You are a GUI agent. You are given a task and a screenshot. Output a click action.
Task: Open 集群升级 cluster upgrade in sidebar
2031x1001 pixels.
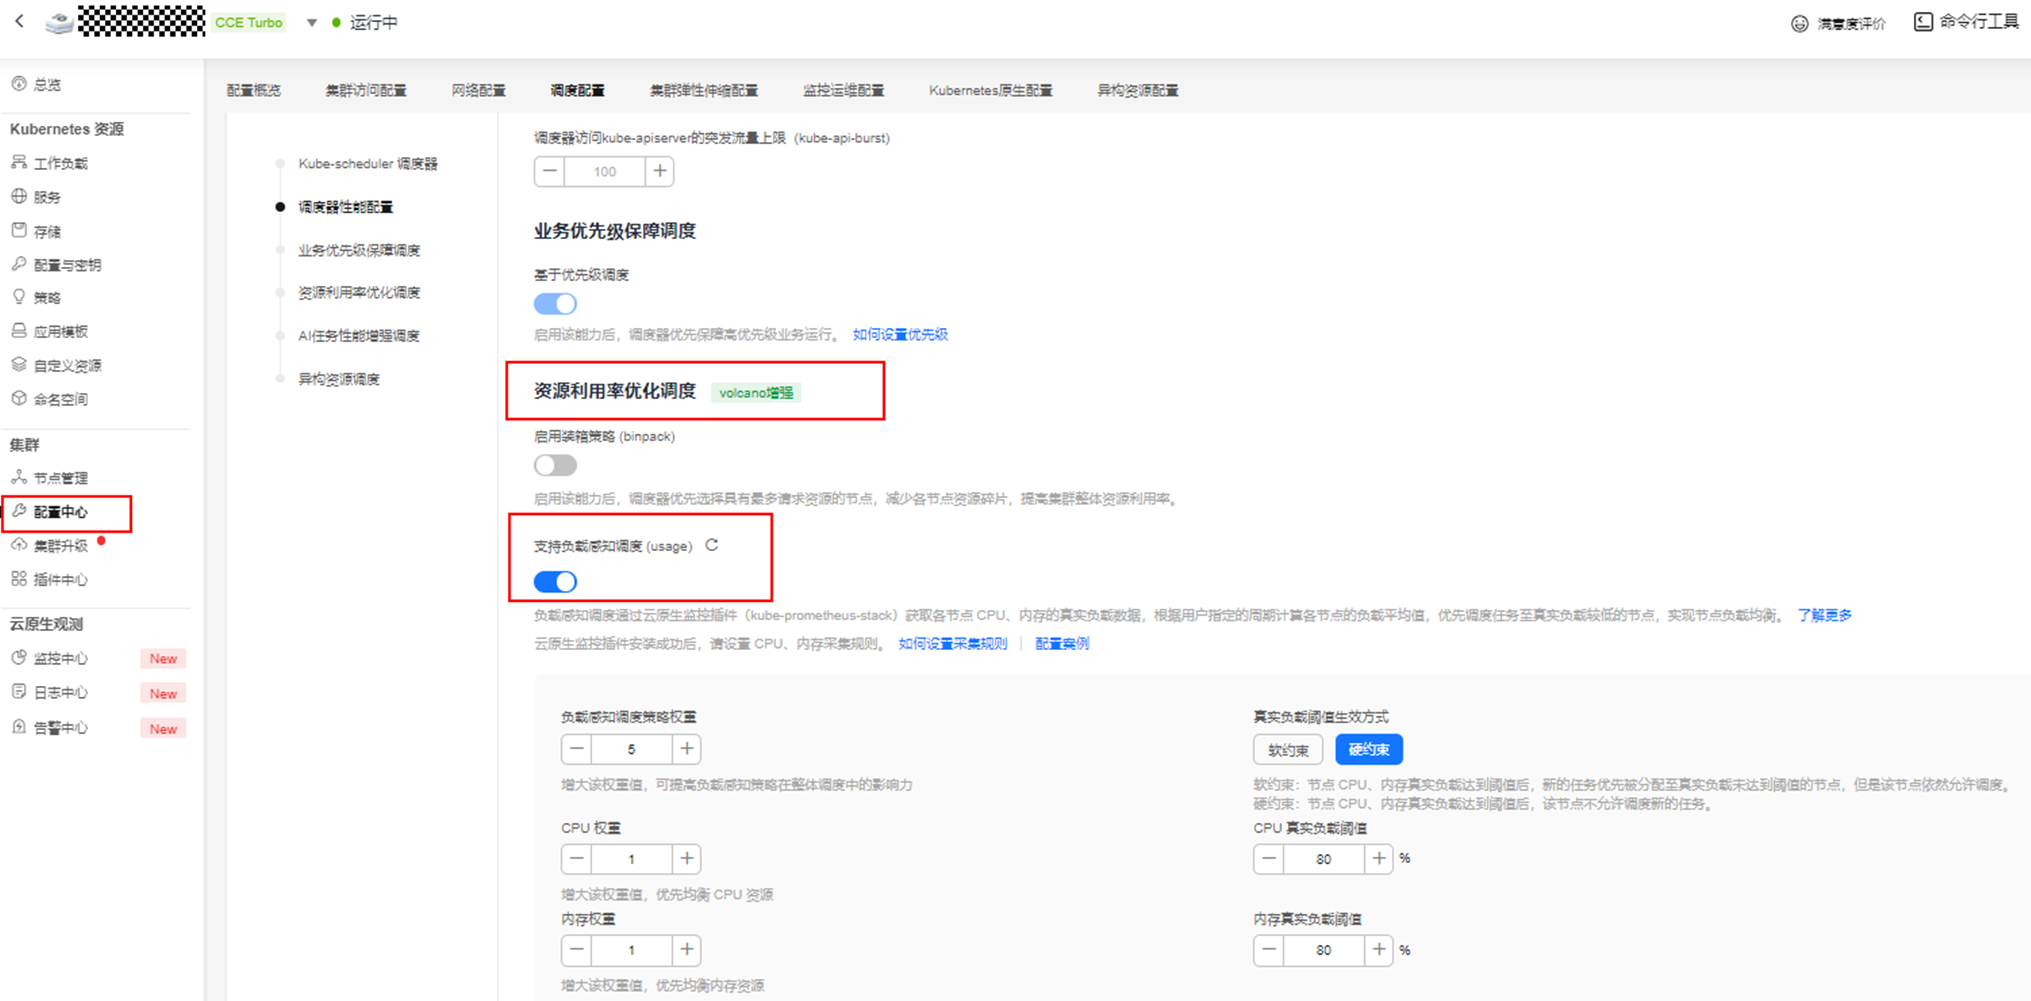pyautogui.click(x=50, y=545)
